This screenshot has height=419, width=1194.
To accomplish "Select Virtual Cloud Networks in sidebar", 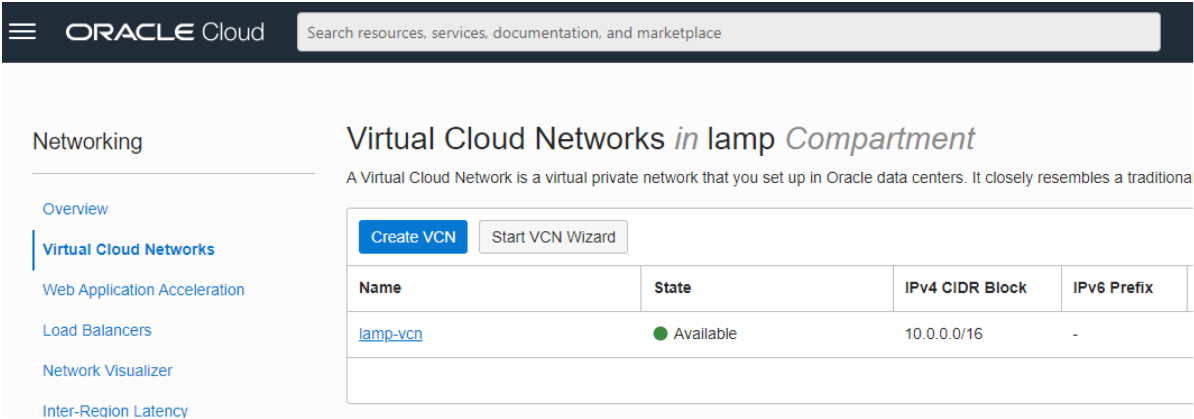I will 129,249.
